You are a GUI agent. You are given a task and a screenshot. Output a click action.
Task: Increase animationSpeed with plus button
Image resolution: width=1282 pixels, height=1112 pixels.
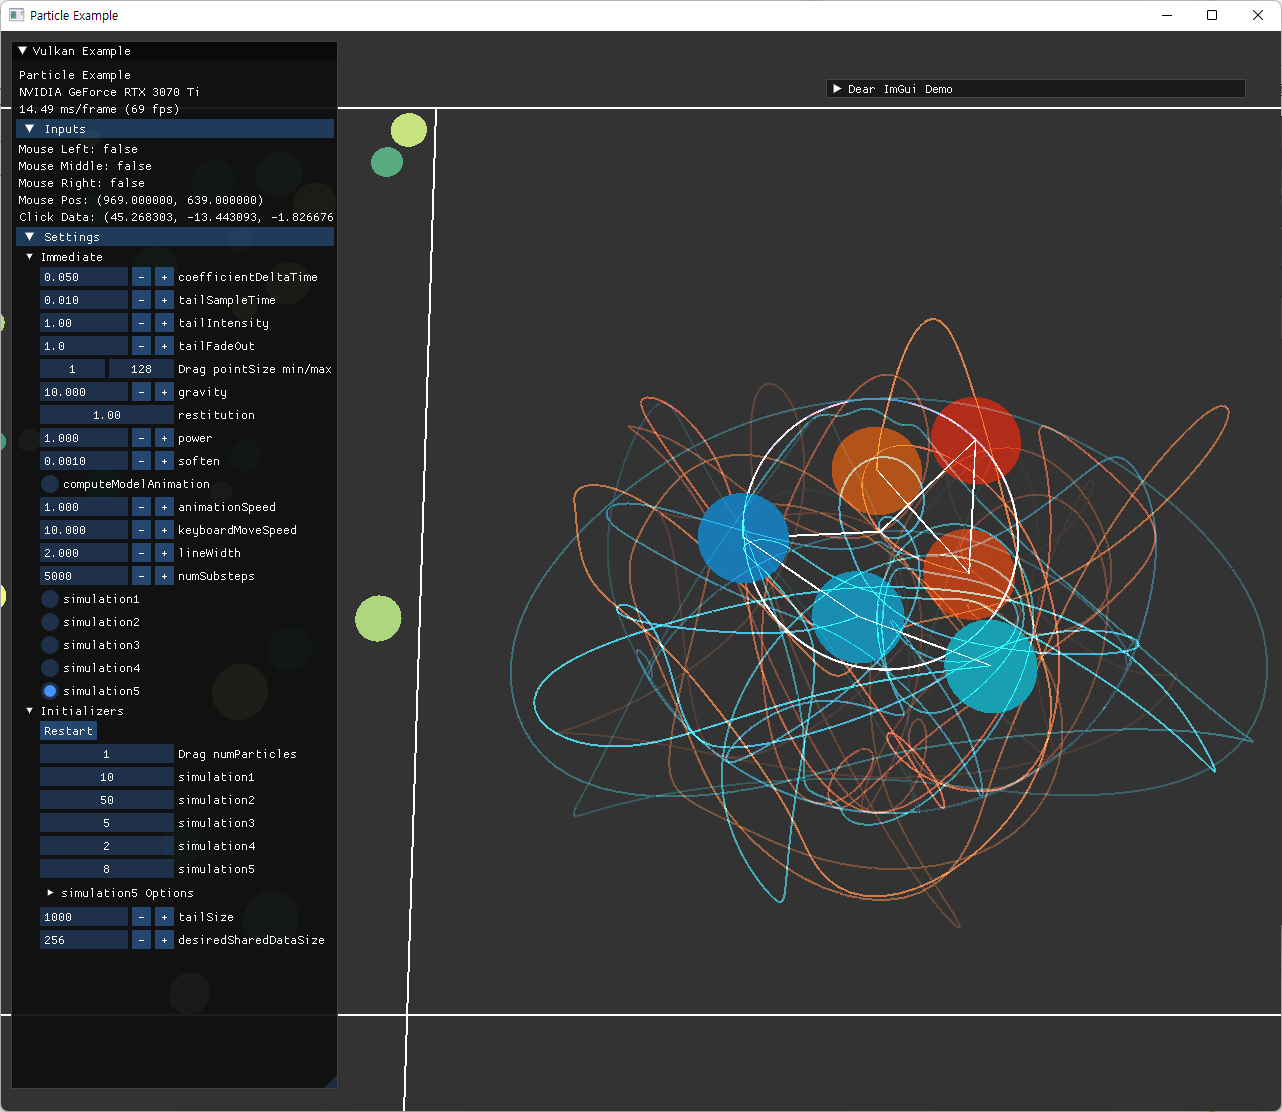click(164, 507)
